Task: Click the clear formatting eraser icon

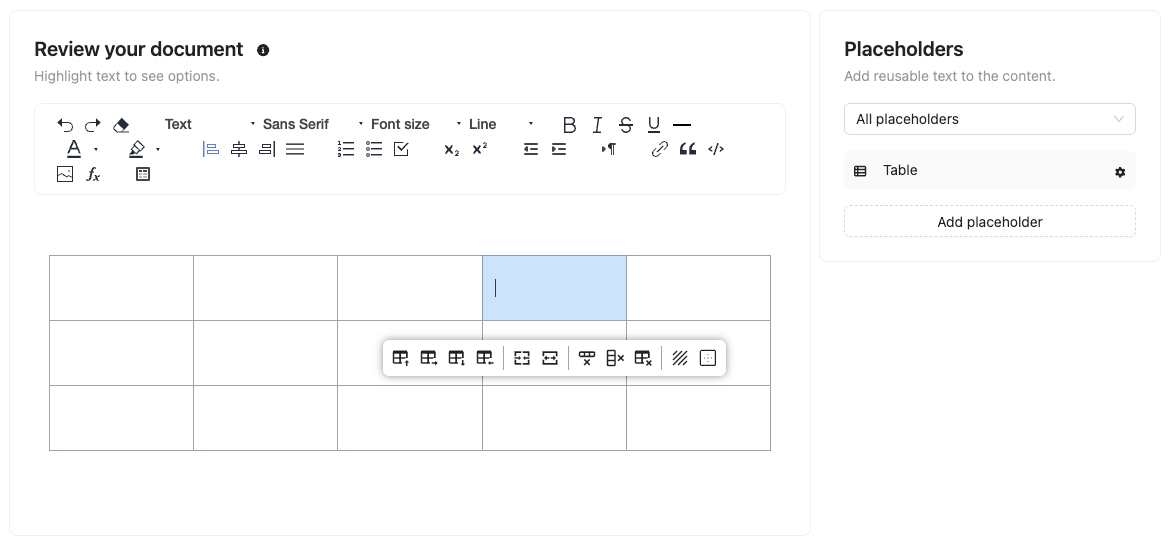Action: pos(121,125)
